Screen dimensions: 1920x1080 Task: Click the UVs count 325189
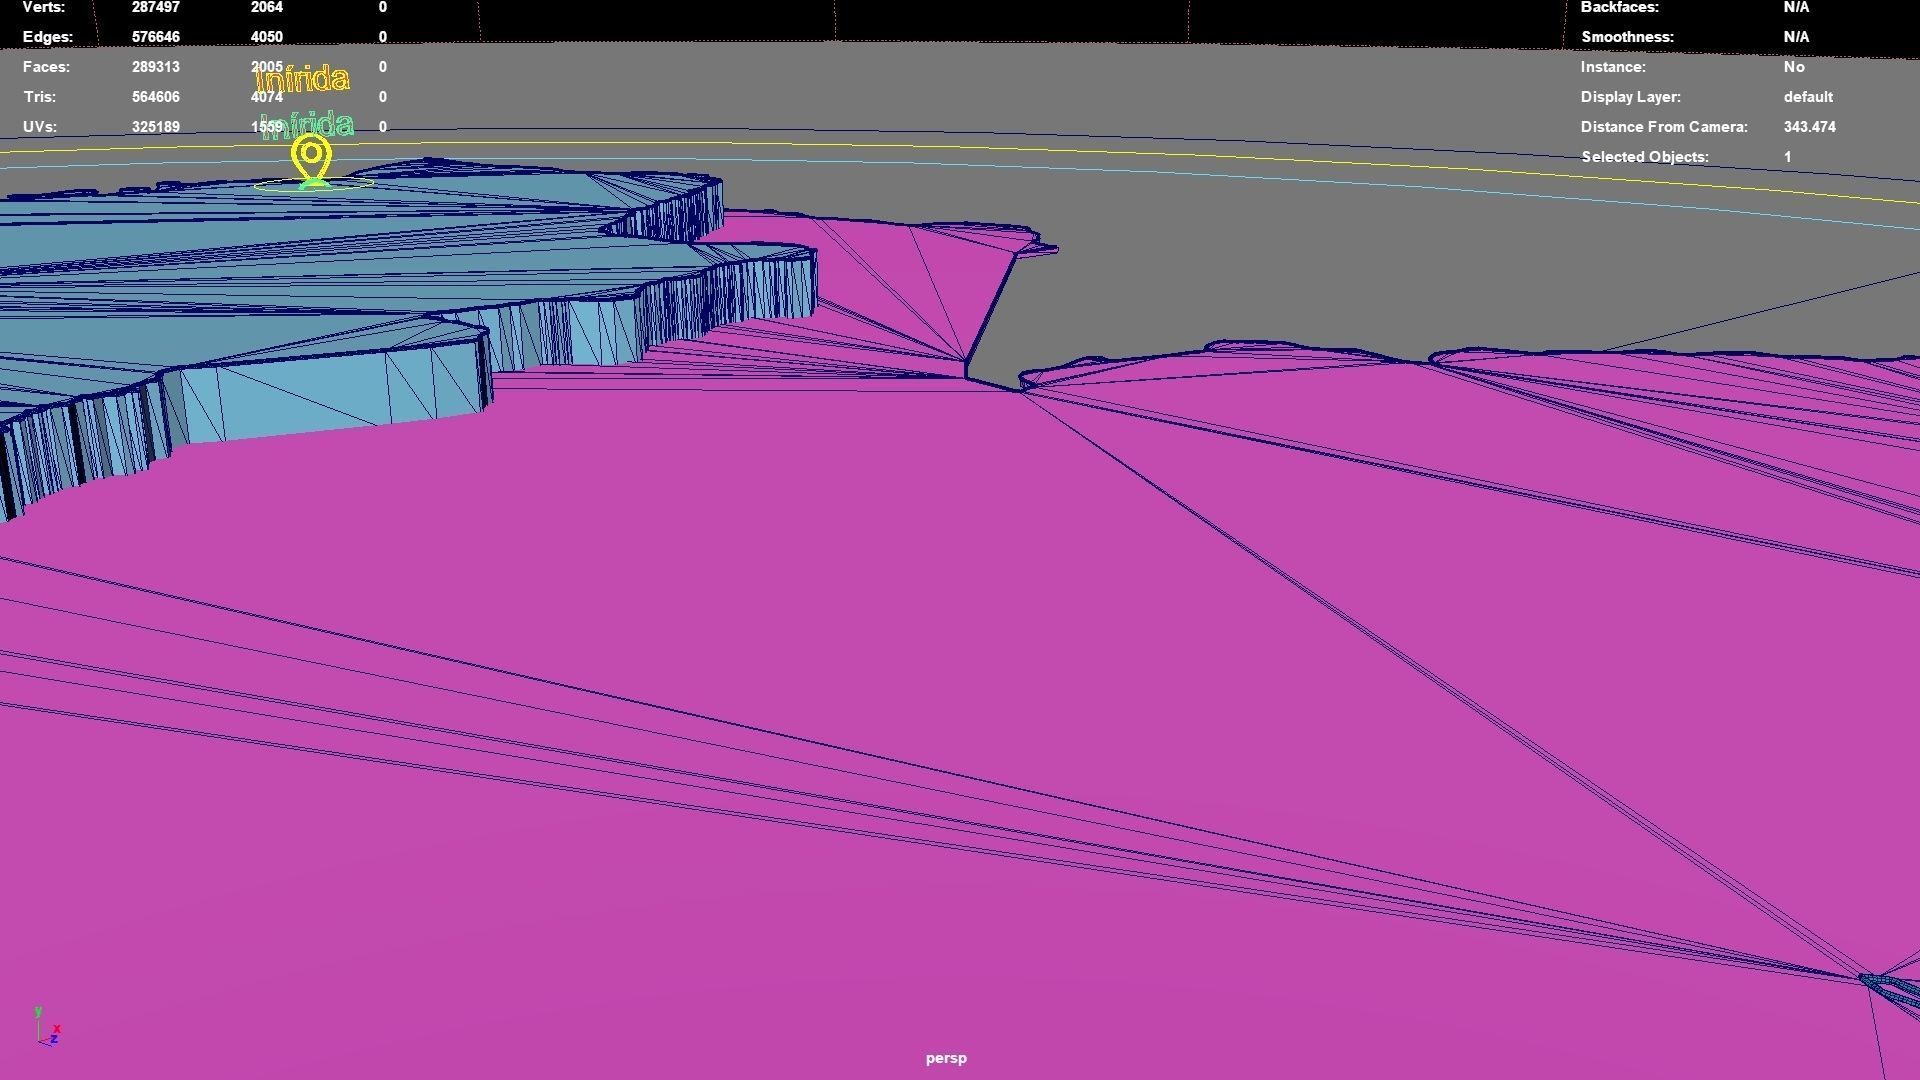pyautogui.click(x=155, y=127)
